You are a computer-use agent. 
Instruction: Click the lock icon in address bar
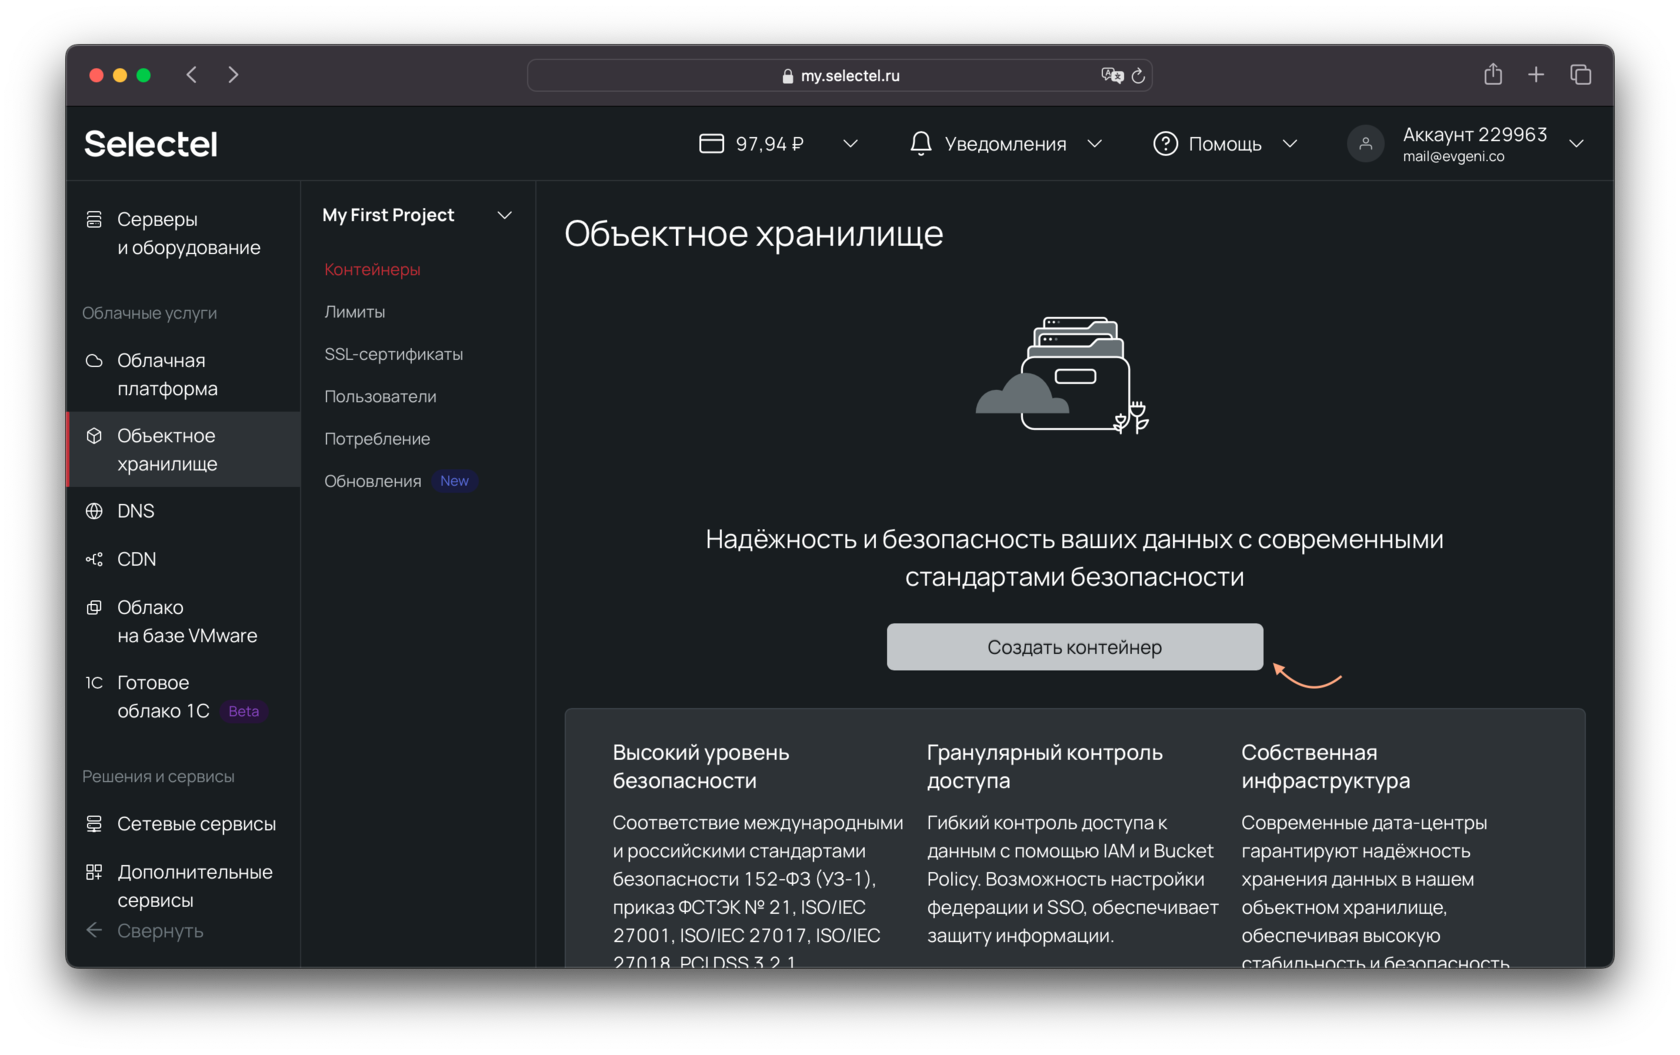pos(788,76)
